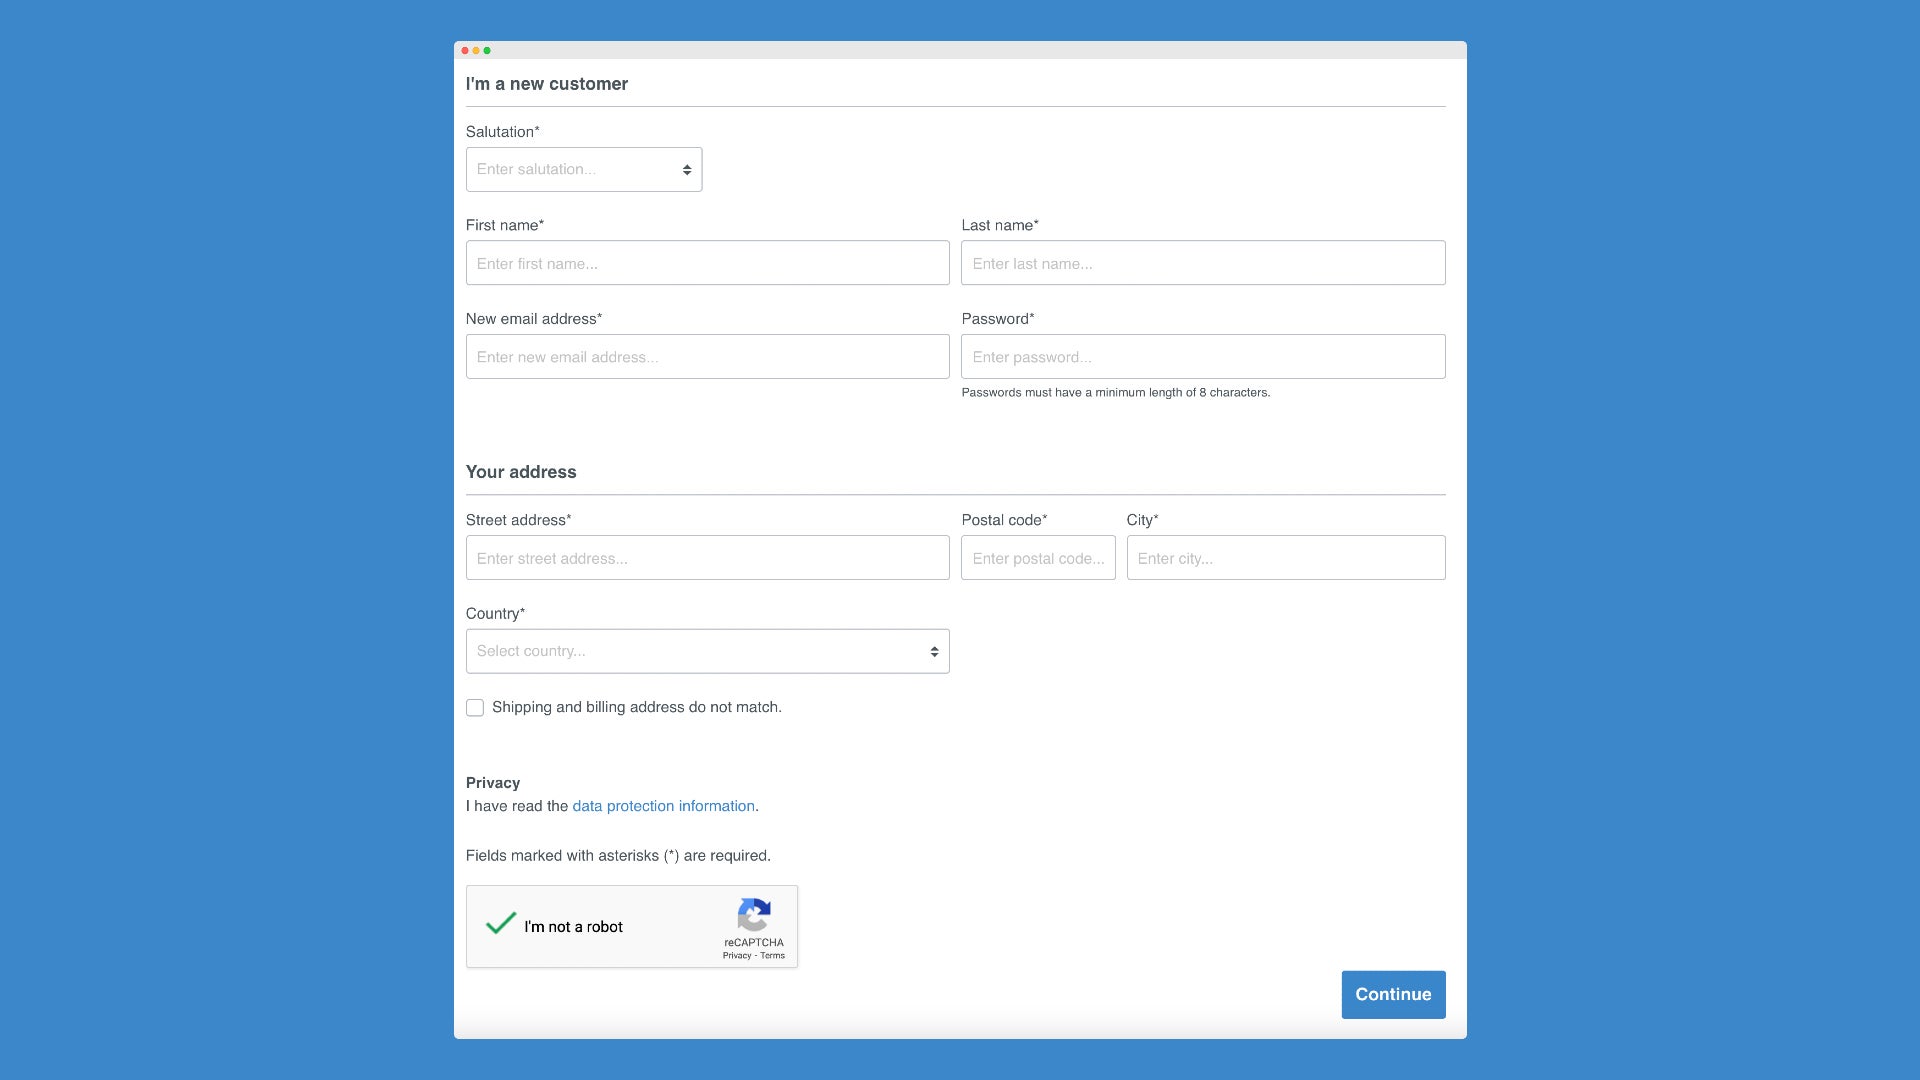
Task: Click the green reCAPTCHA checkmark
Action: (501, 923)
